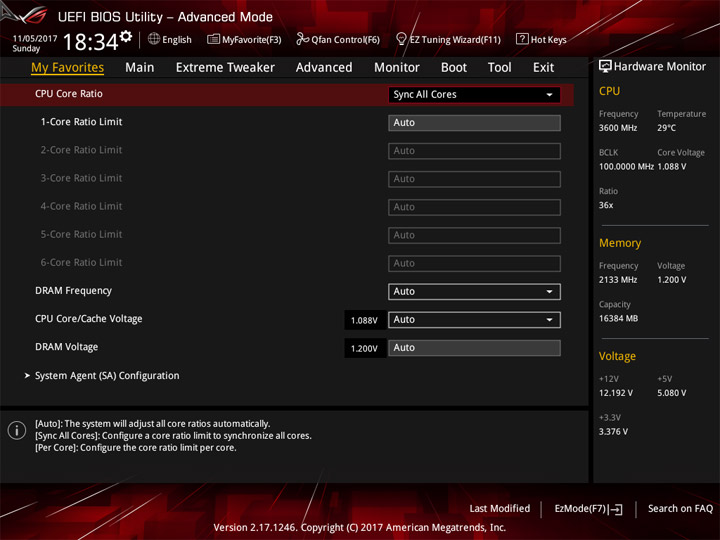Select CPU Core Ratio label row

point(287,94)
